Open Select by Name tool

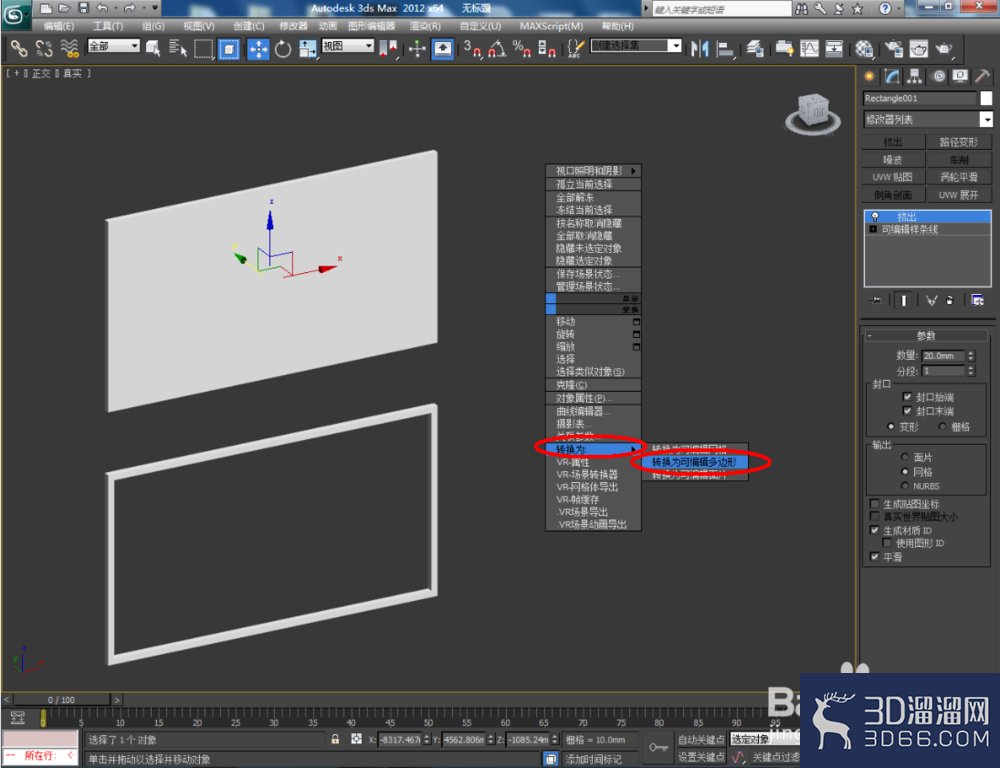pos(178,48)
